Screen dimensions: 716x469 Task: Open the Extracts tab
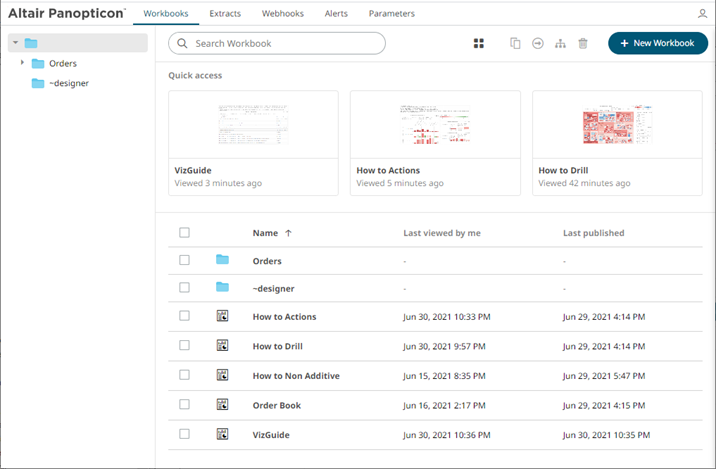[225, 14]
